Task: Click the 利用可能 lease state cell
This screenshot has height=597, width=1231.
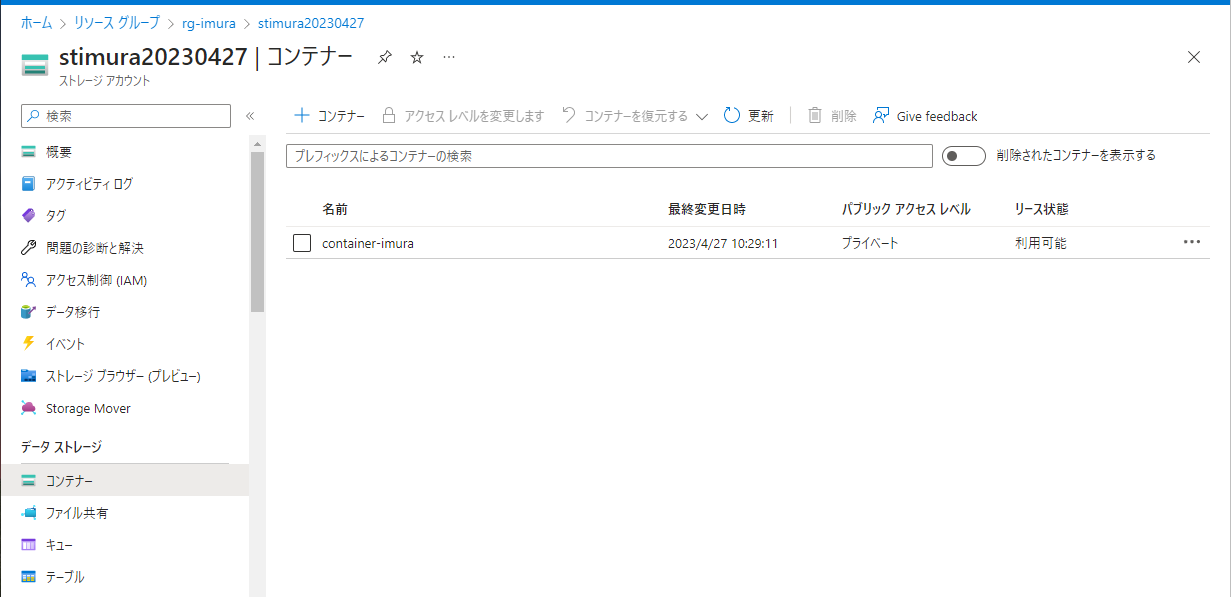Action: [1040, 243]
